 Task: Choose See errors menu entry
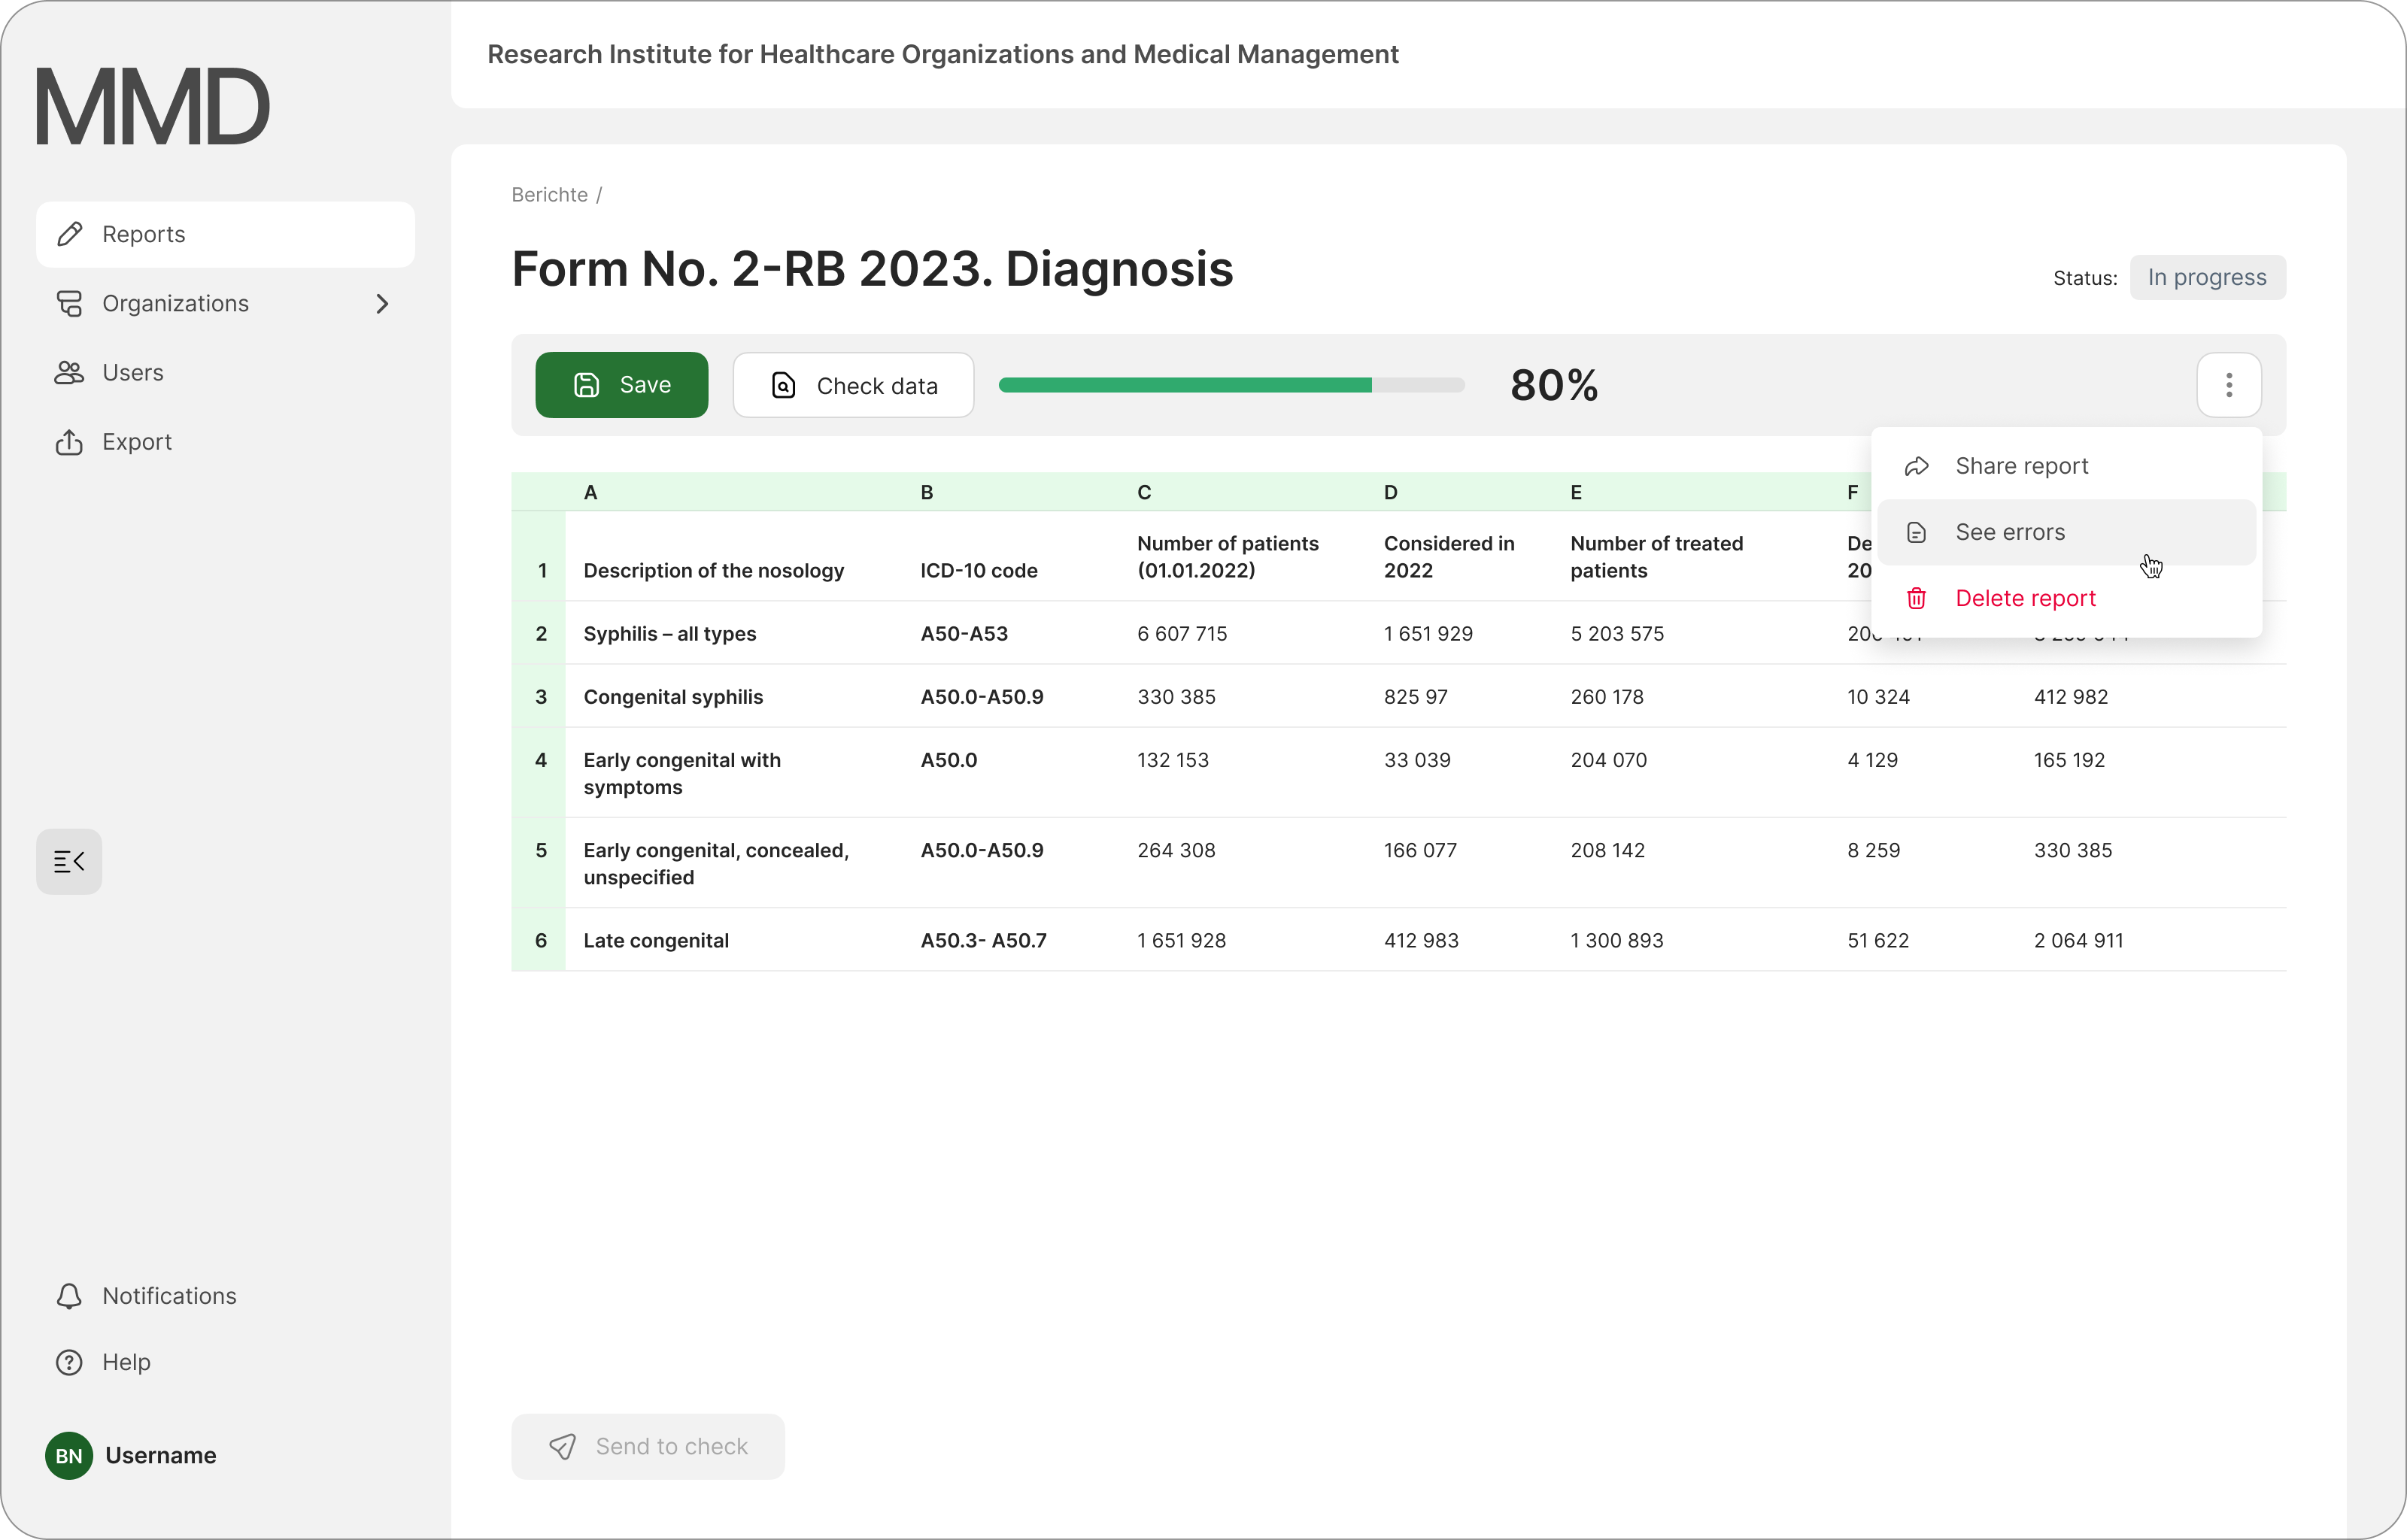click(2010, 532)
